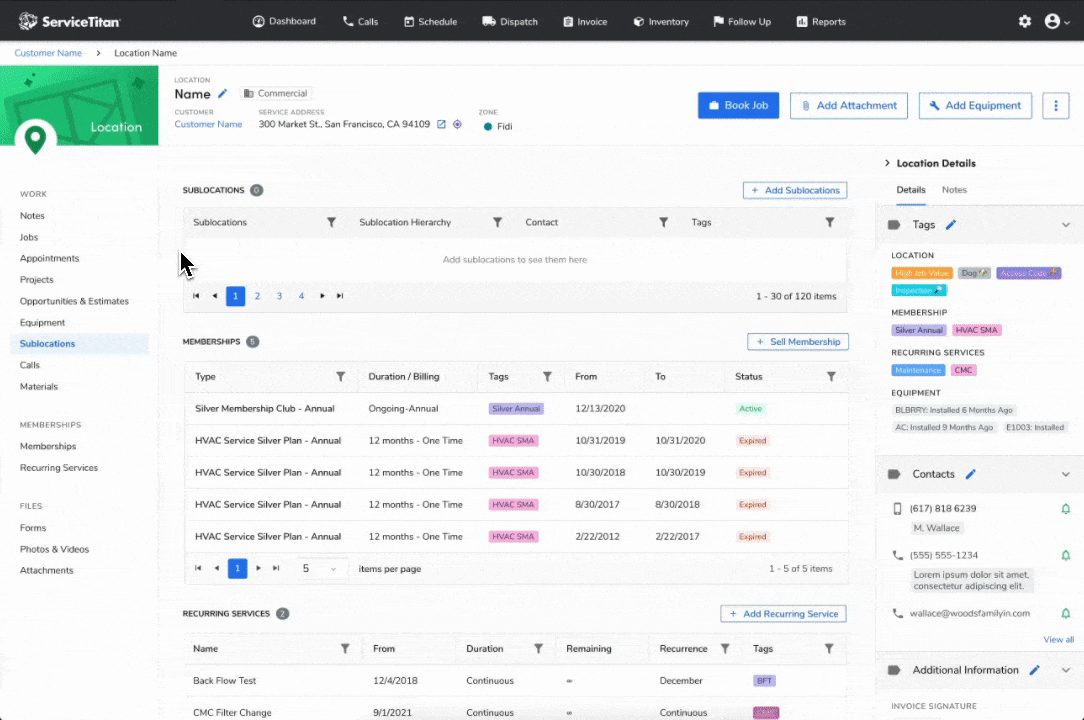Collapse the Tags section chevron

click(x=1065, y=225)
